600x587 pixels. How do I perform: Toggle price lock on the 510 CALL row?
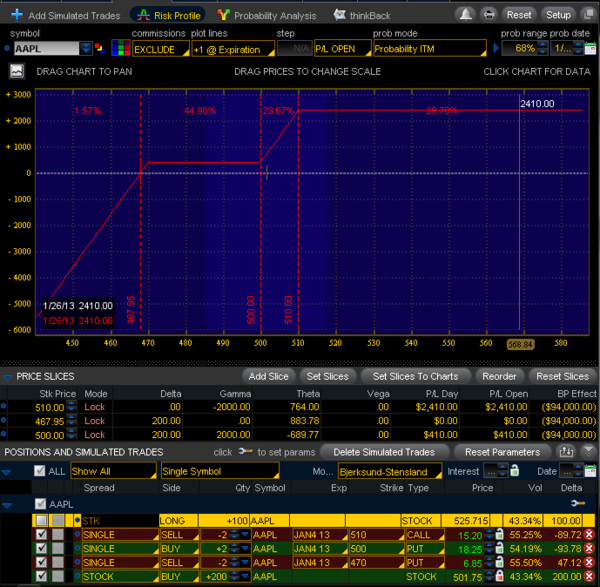(499, 534)
